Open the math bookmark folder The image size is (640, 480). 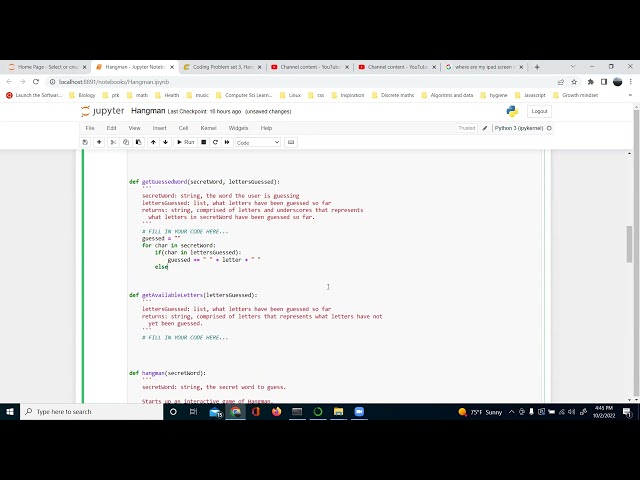[138, 95]
